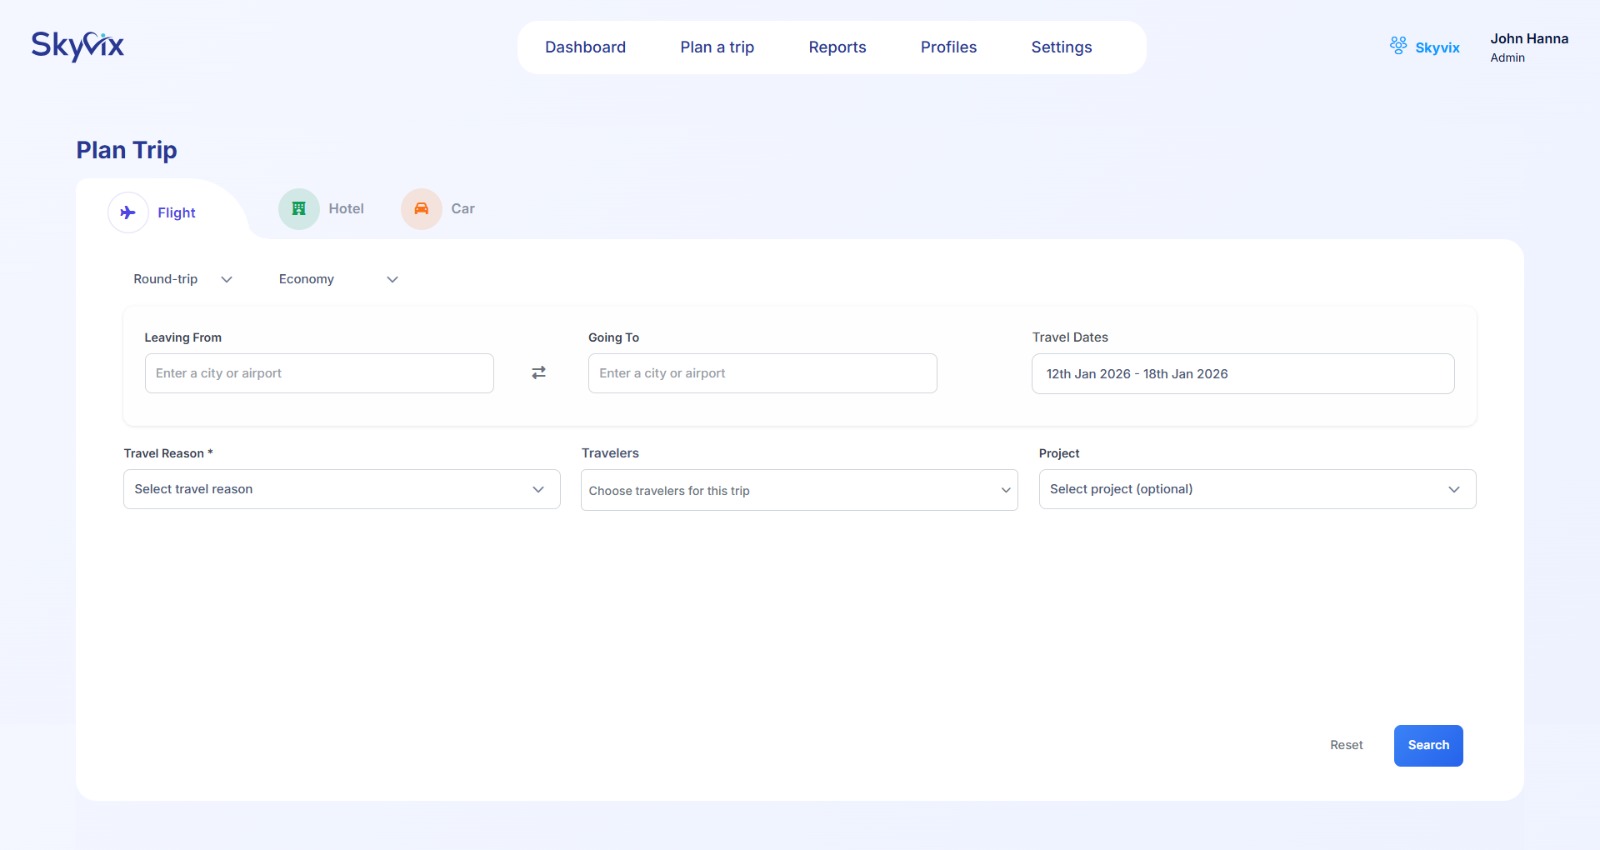Open the Round-trip type dropdown
This screenshot has height=850, width=1600.
pyautogui.click(x=183, y=280)
